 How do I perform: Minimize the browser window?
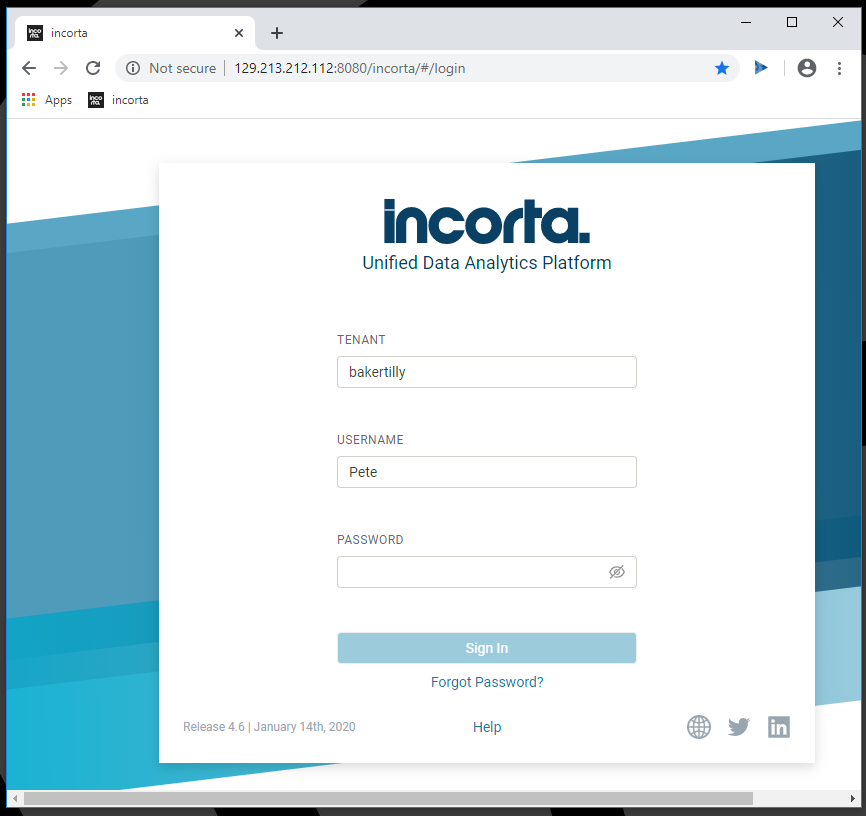pos(746,22)
